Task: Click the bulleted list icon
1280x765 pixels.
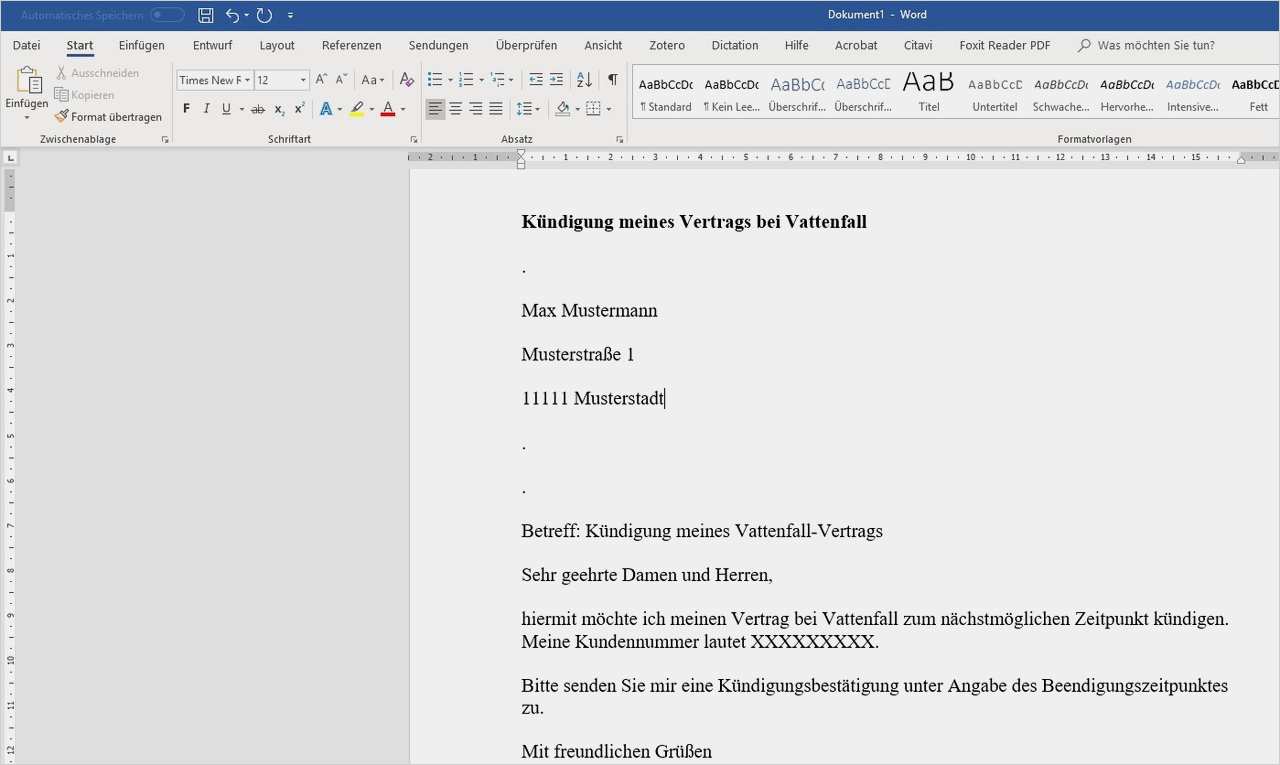Action: tap(434, 80)
